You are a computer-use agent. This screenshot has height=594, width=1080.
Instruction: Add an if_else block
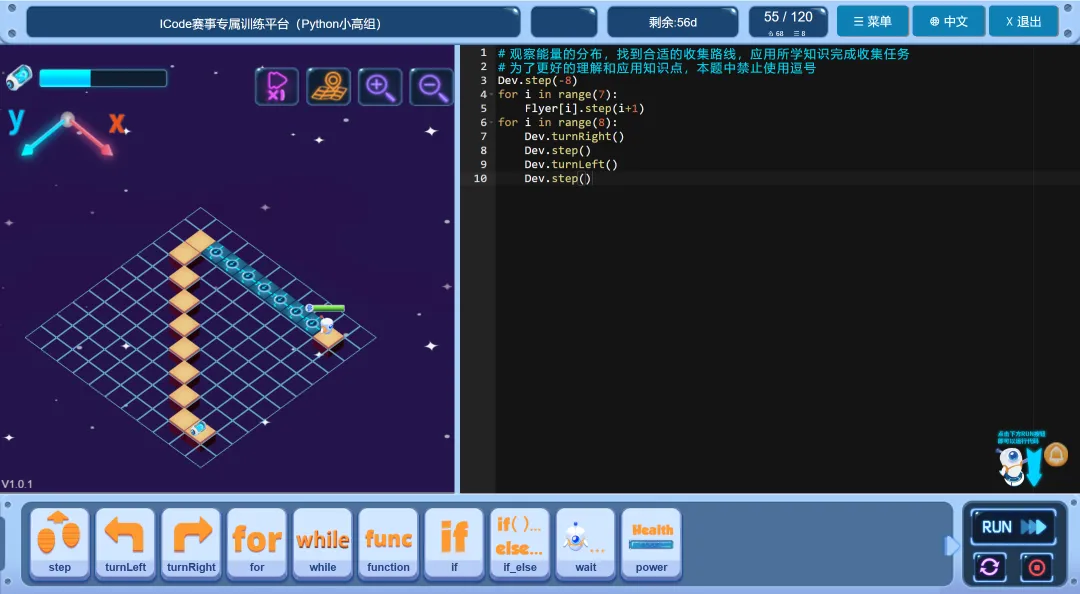click(520, 544)
